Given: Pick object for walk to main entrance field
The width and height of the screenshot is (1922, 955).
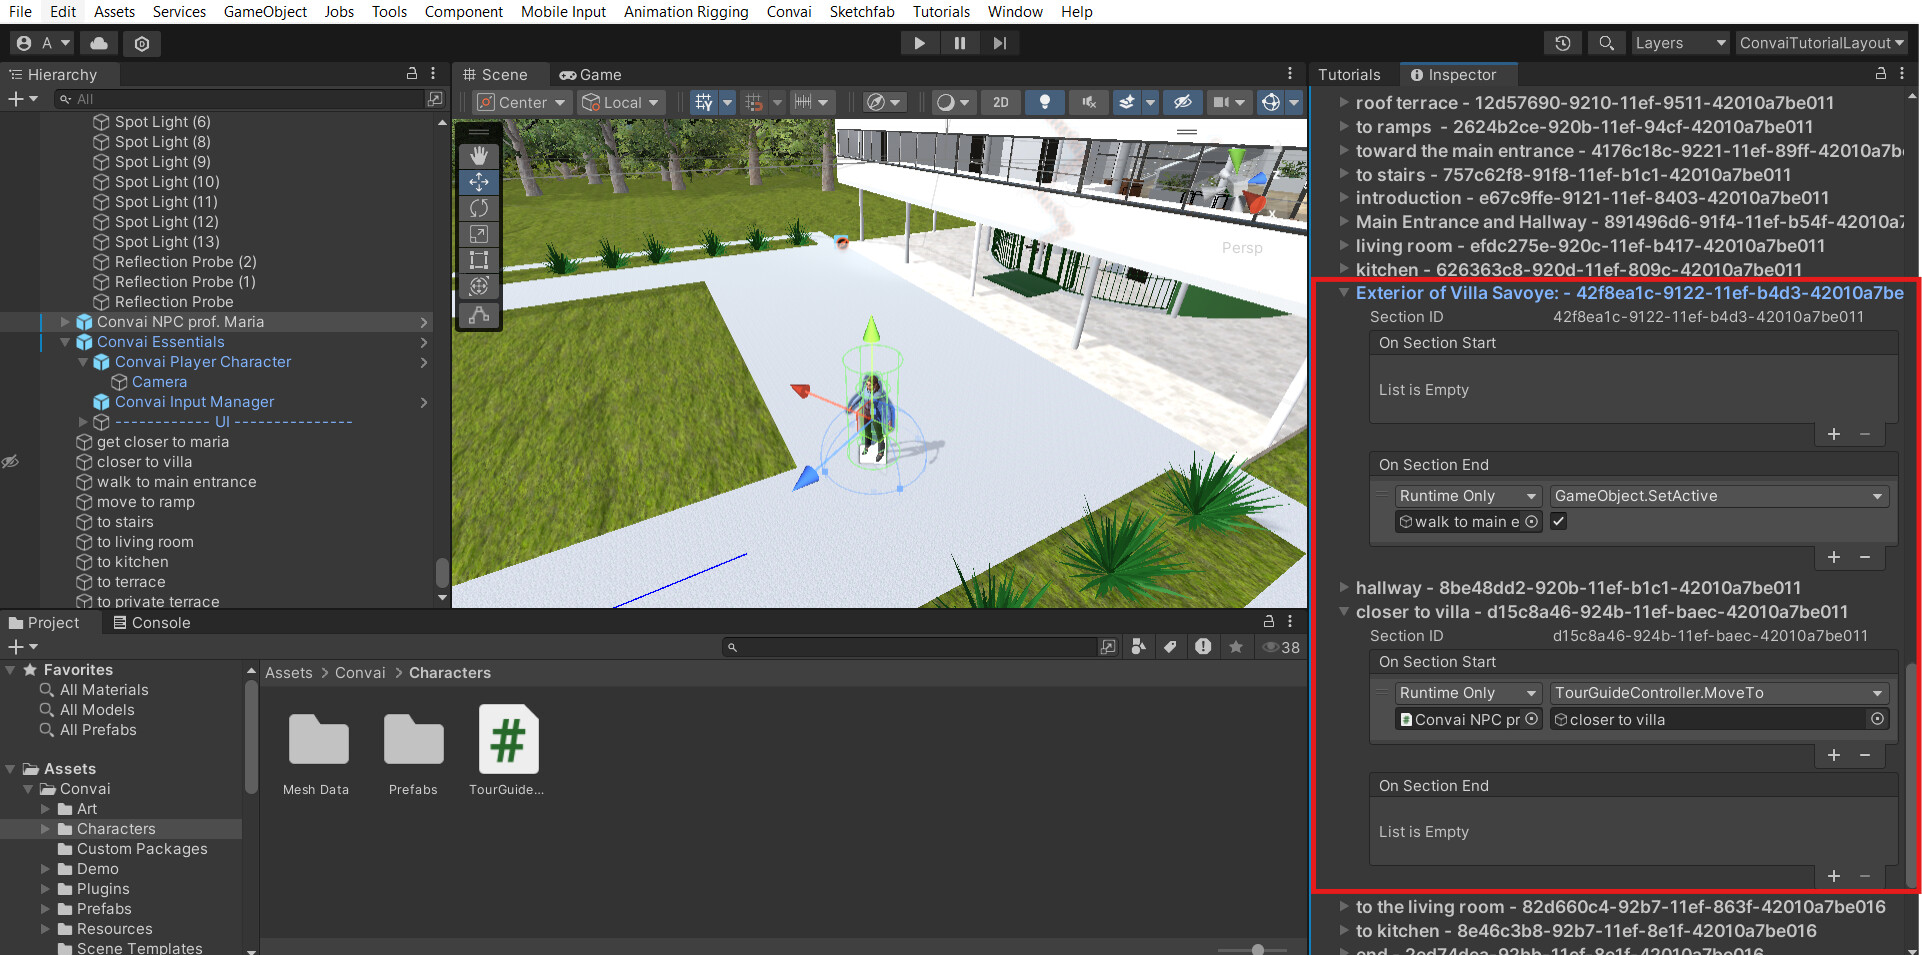Looking at the screenshot, I should [x=1532, y=522].
